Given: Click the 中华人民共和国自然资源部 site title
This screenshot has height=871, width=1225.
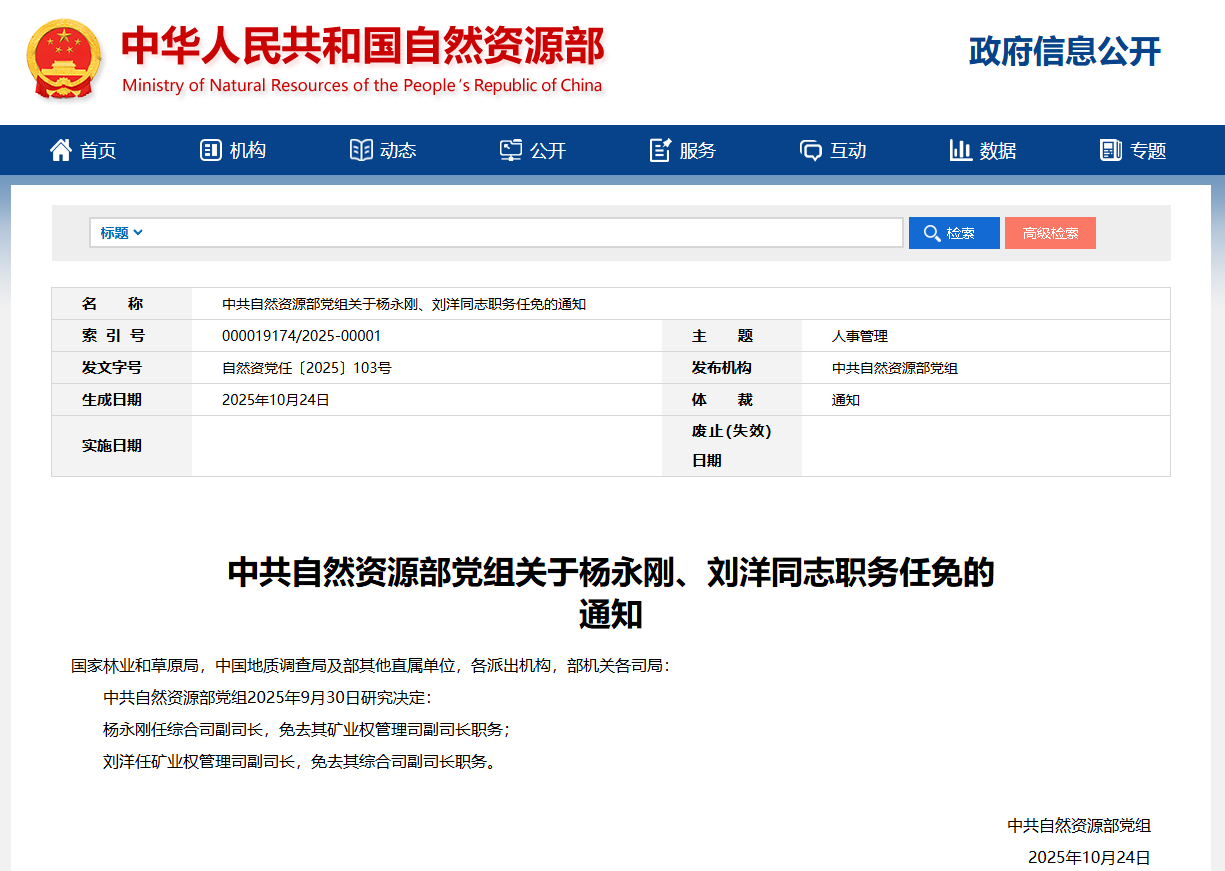Looking at the screenshot, I should point(362,46).
